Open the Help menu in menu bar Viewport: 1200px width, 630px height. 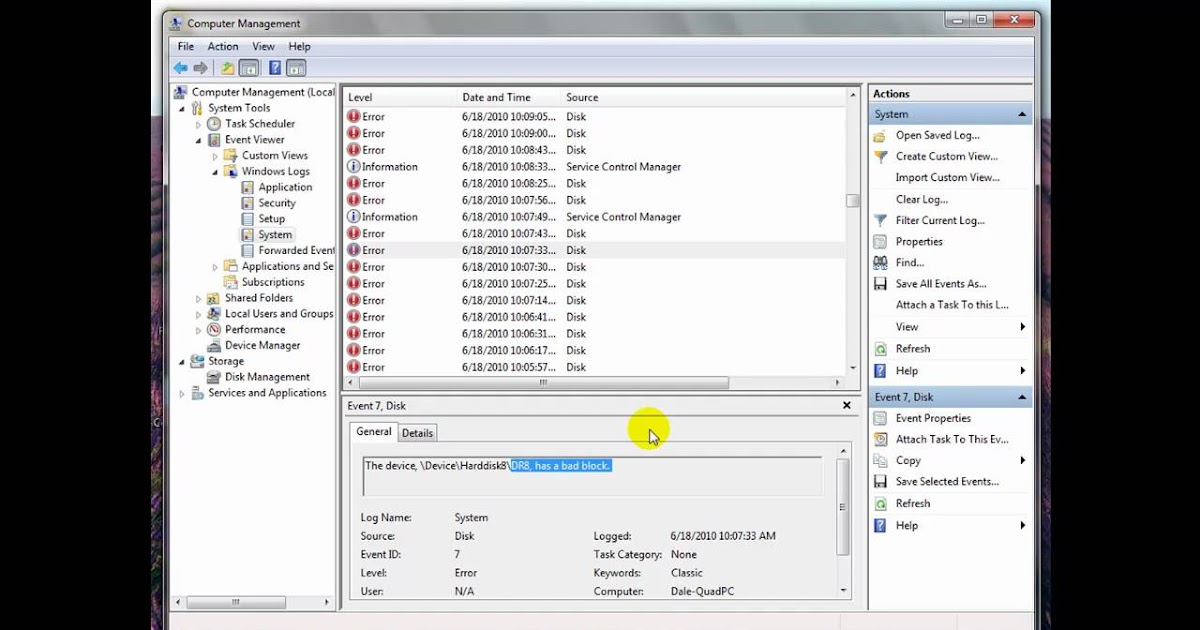point(300,46)
